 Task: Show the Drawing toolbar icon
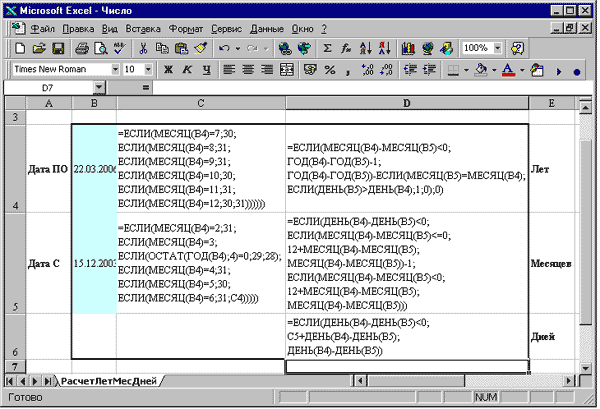point(447,49)
